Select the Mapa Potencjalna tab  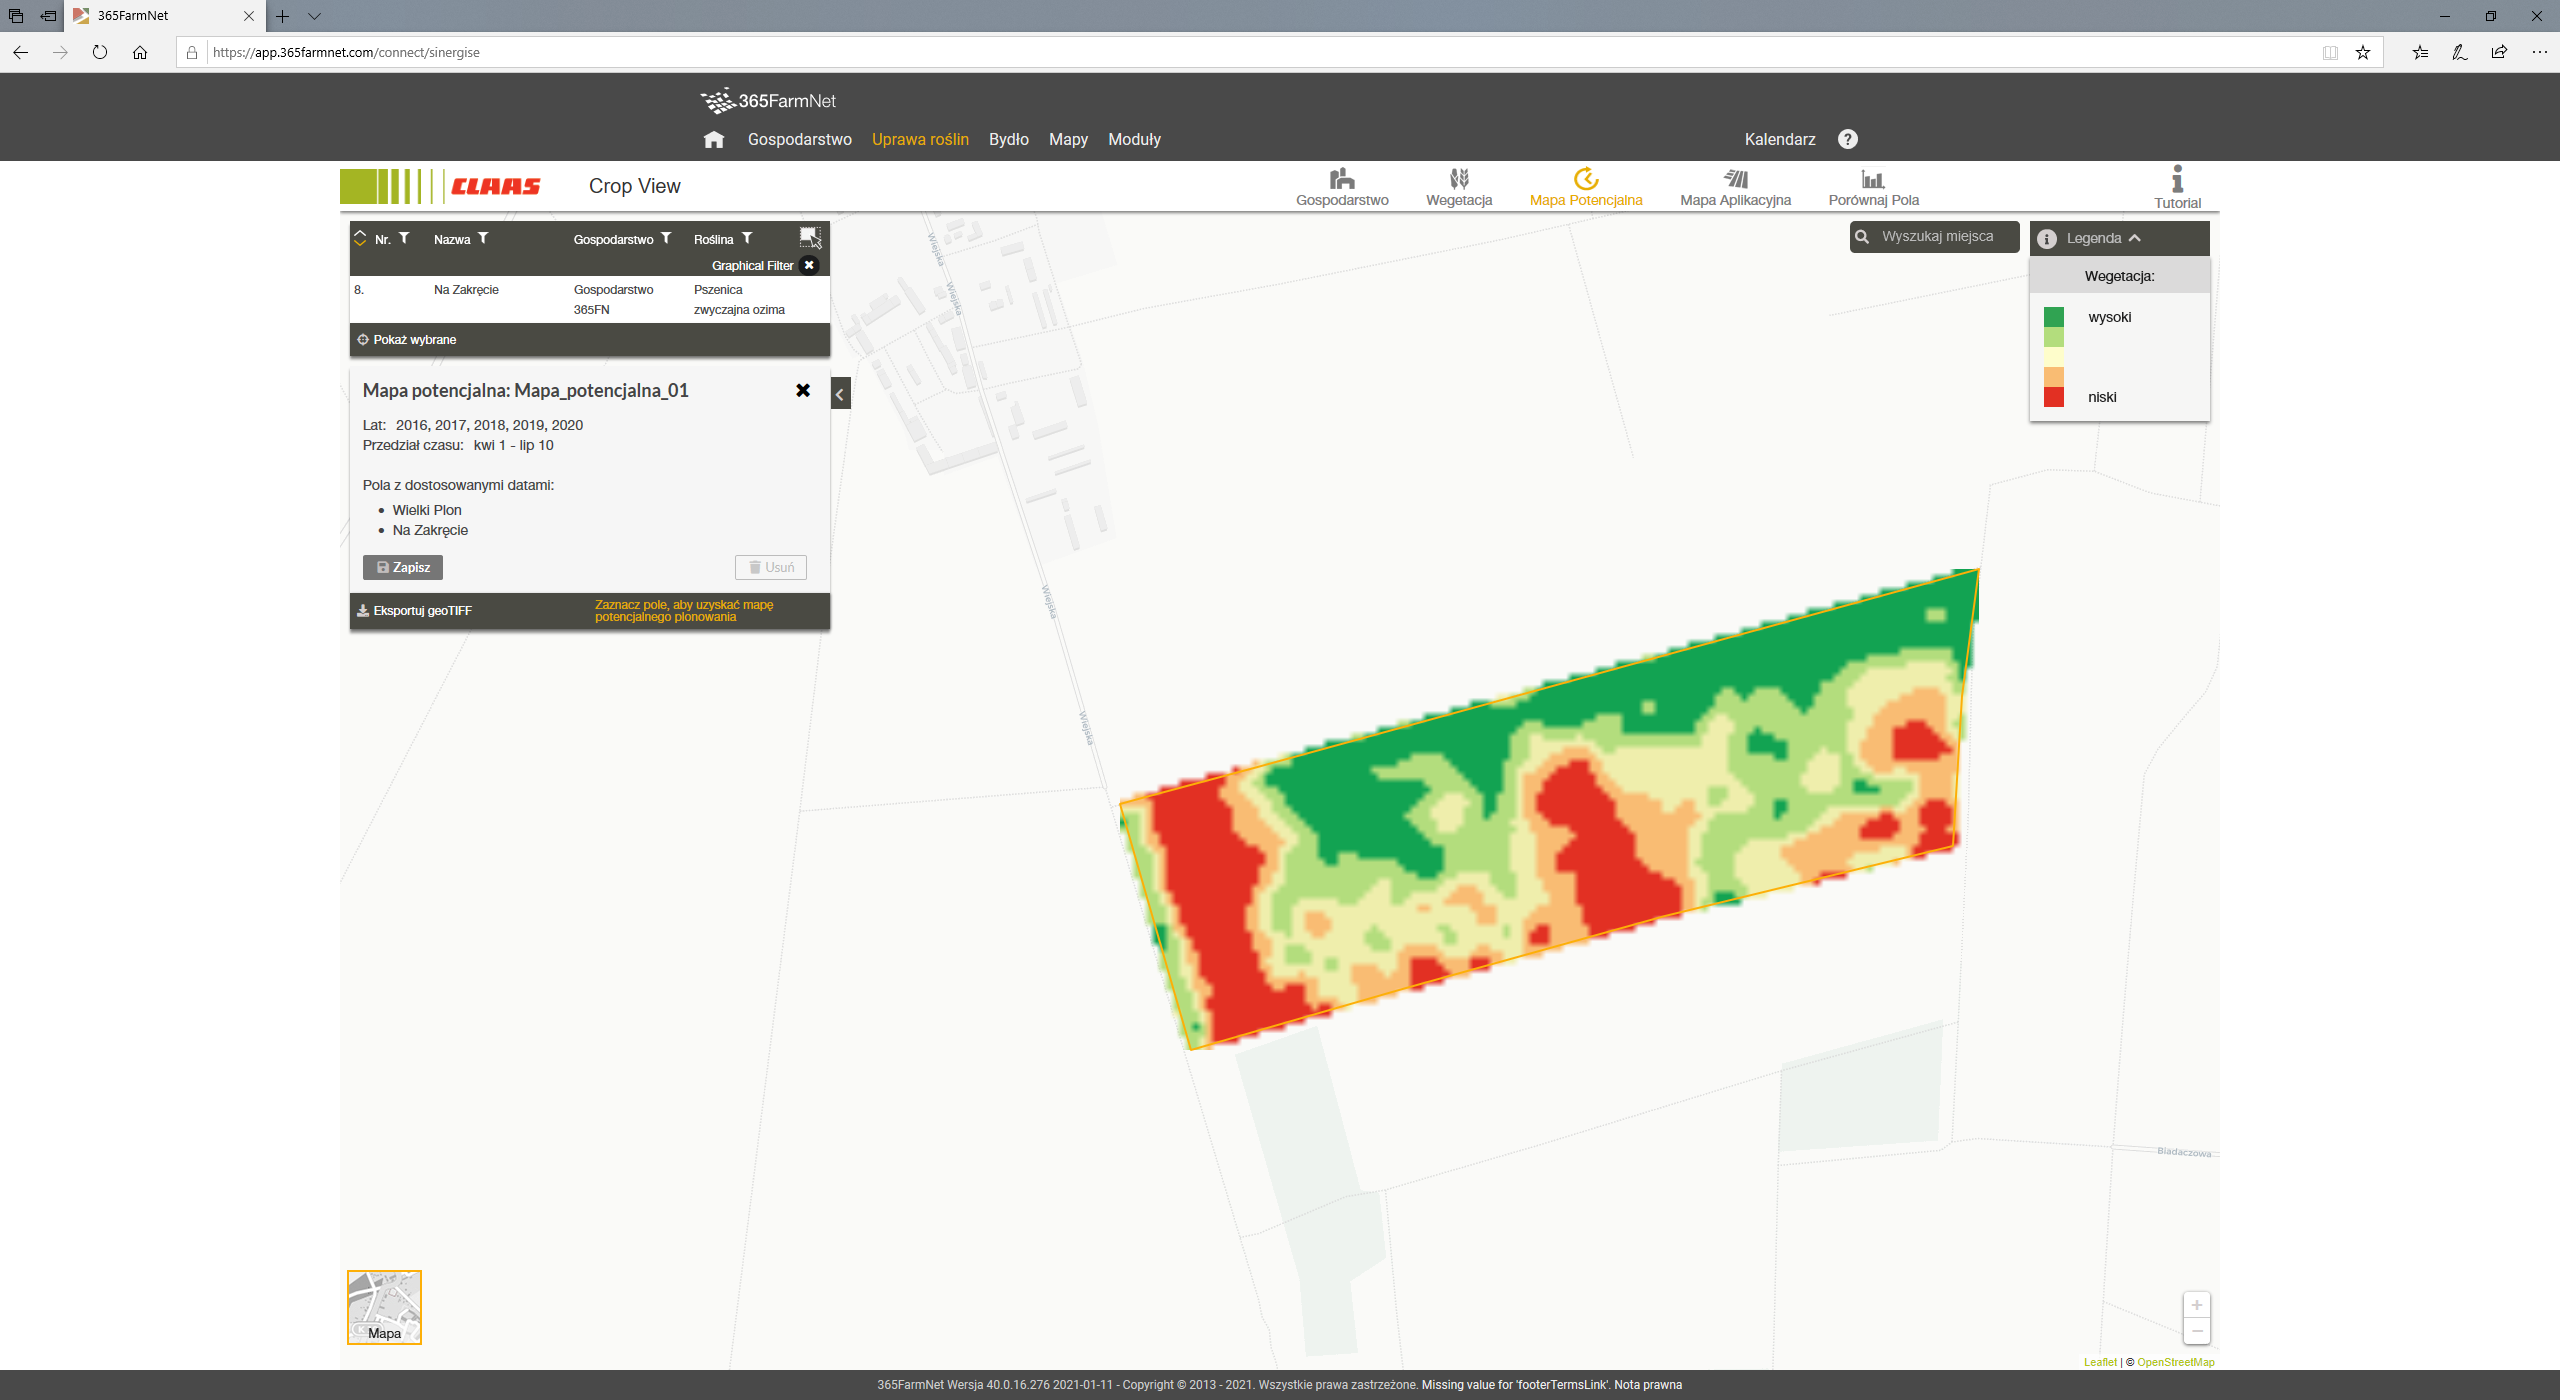point(1586,187)
